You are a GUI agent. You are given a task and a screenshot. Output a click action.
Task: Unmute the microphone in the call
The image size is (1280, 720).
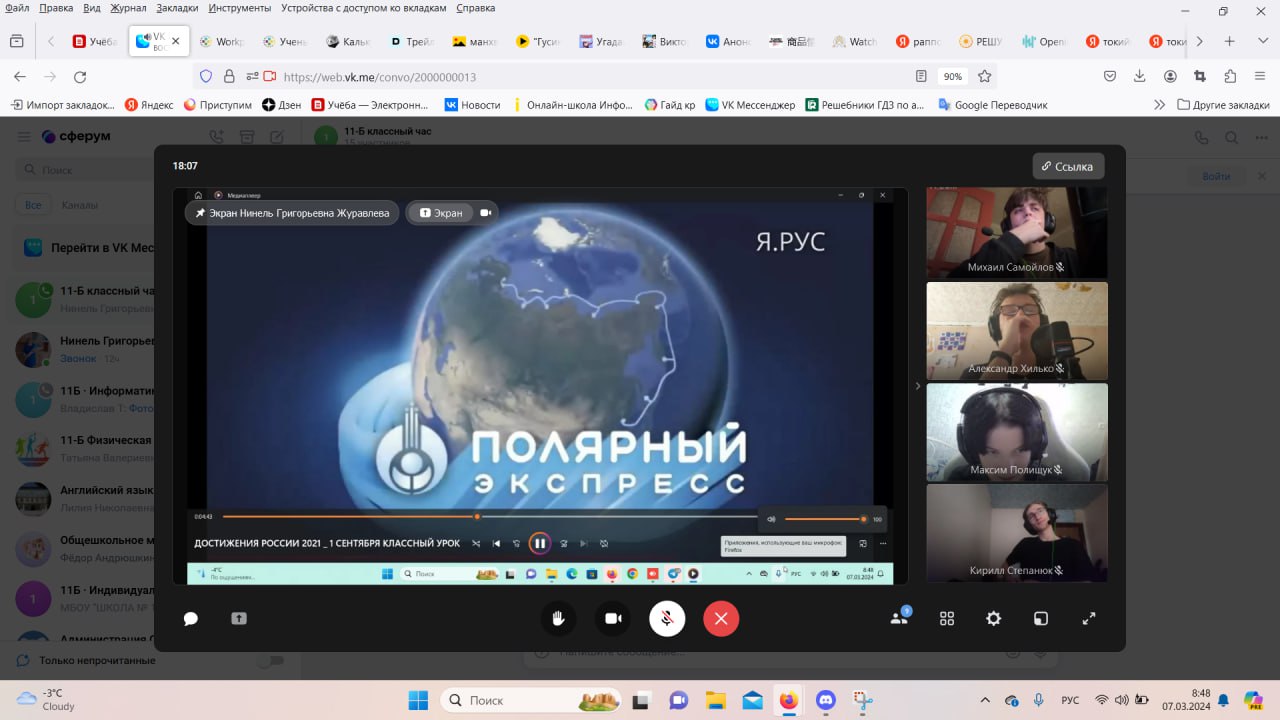point(667,619)
